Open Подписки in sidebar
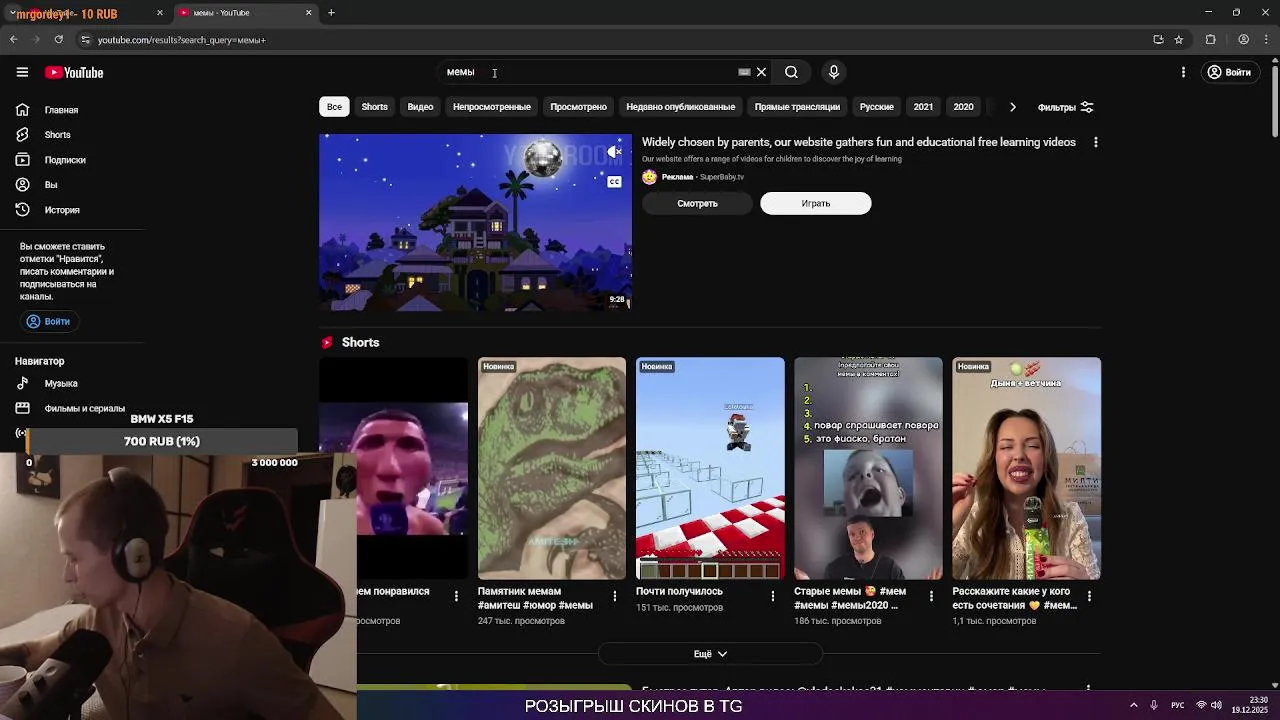Viewport: 1280px width, 720px height. (65, 160)
